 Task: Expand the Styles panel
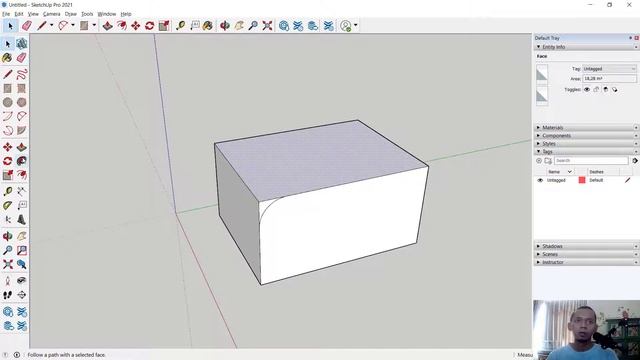(538, 144)
